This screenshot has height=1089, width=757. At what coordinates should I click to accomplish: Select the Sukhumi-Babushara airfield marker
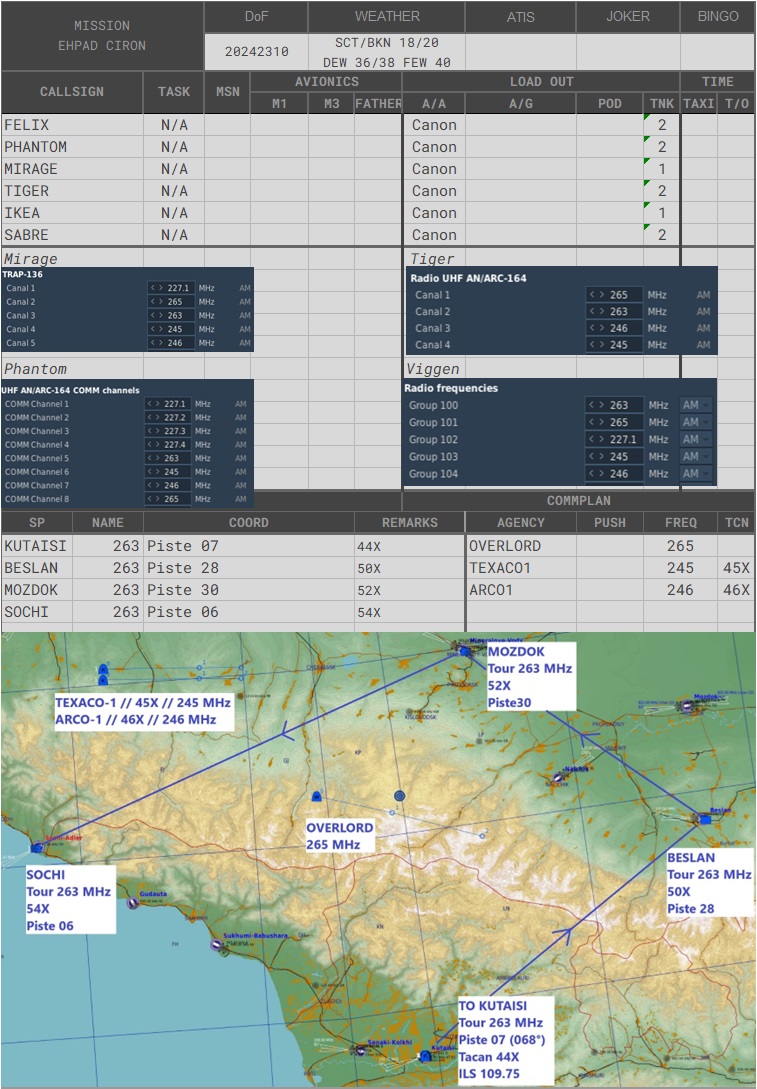coord(216,944)
